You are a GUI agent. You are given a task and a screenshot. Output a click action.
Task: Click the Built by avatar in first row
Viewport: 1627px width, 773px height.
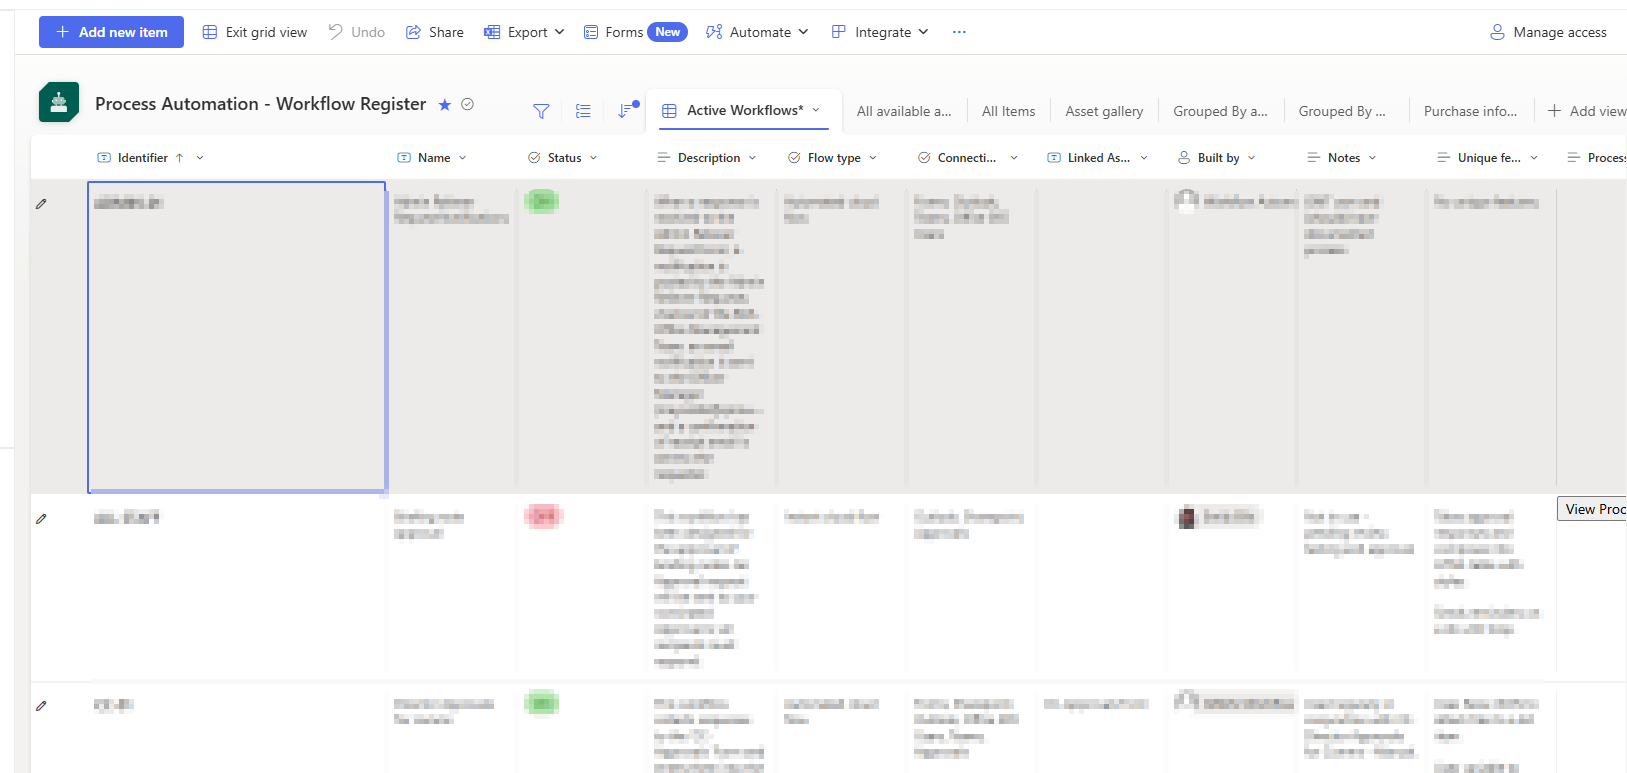click(x=1187, y=201)
